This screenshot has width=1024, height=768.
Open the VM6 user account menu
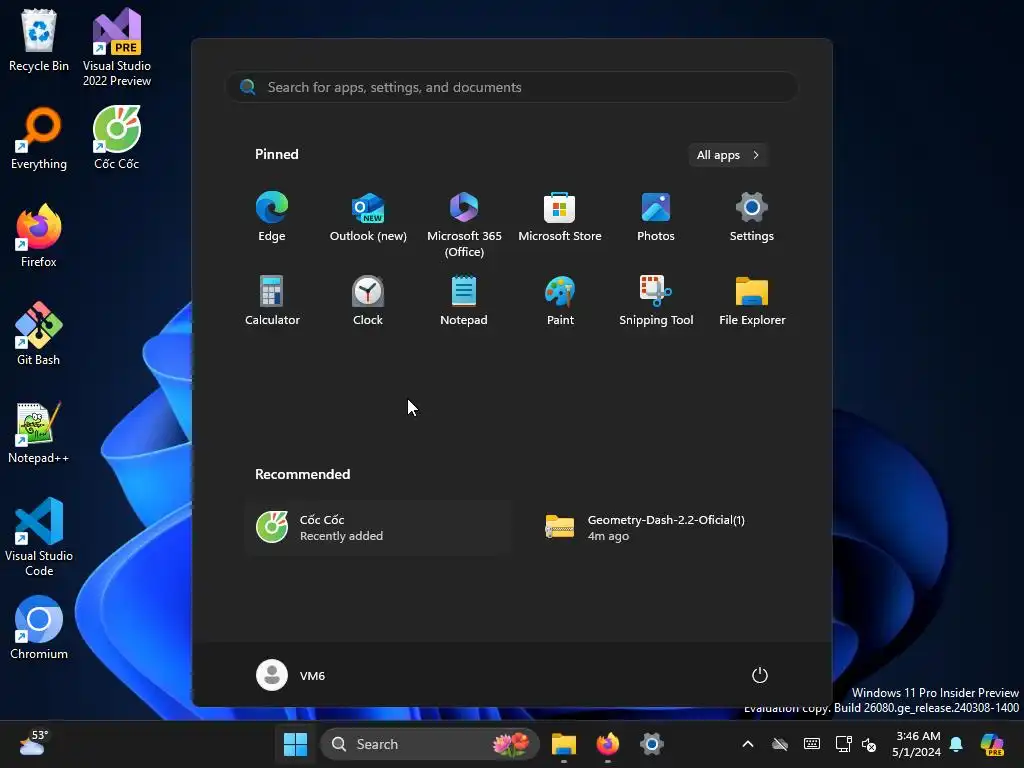pos(291,675)
